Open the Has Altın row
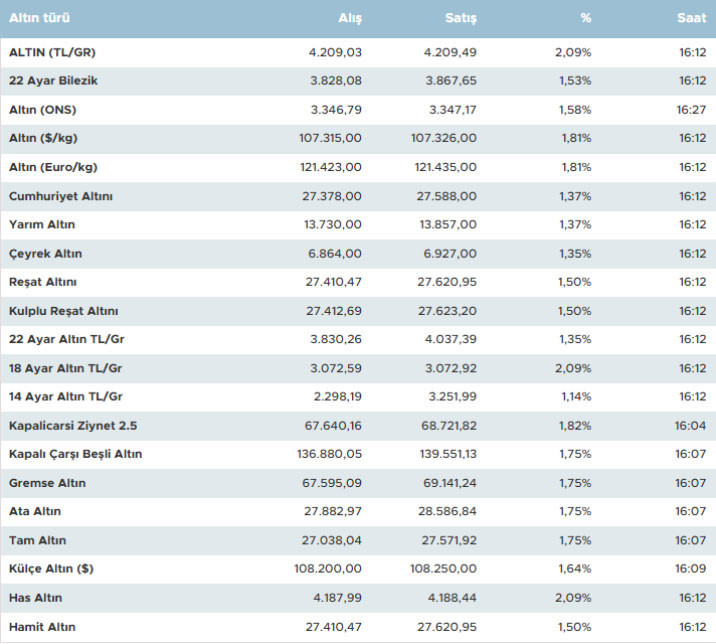Image resolution: width=716 pixels, height=644 pixels. (35, 598)
